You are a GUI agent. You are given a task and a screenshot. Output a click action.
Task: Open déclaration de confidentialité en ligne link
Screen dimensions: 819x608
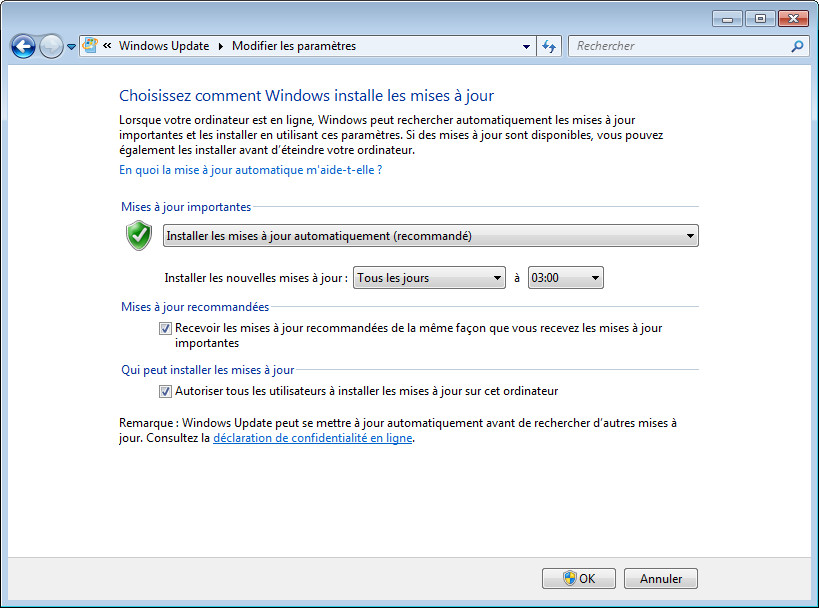coord(313,438)
